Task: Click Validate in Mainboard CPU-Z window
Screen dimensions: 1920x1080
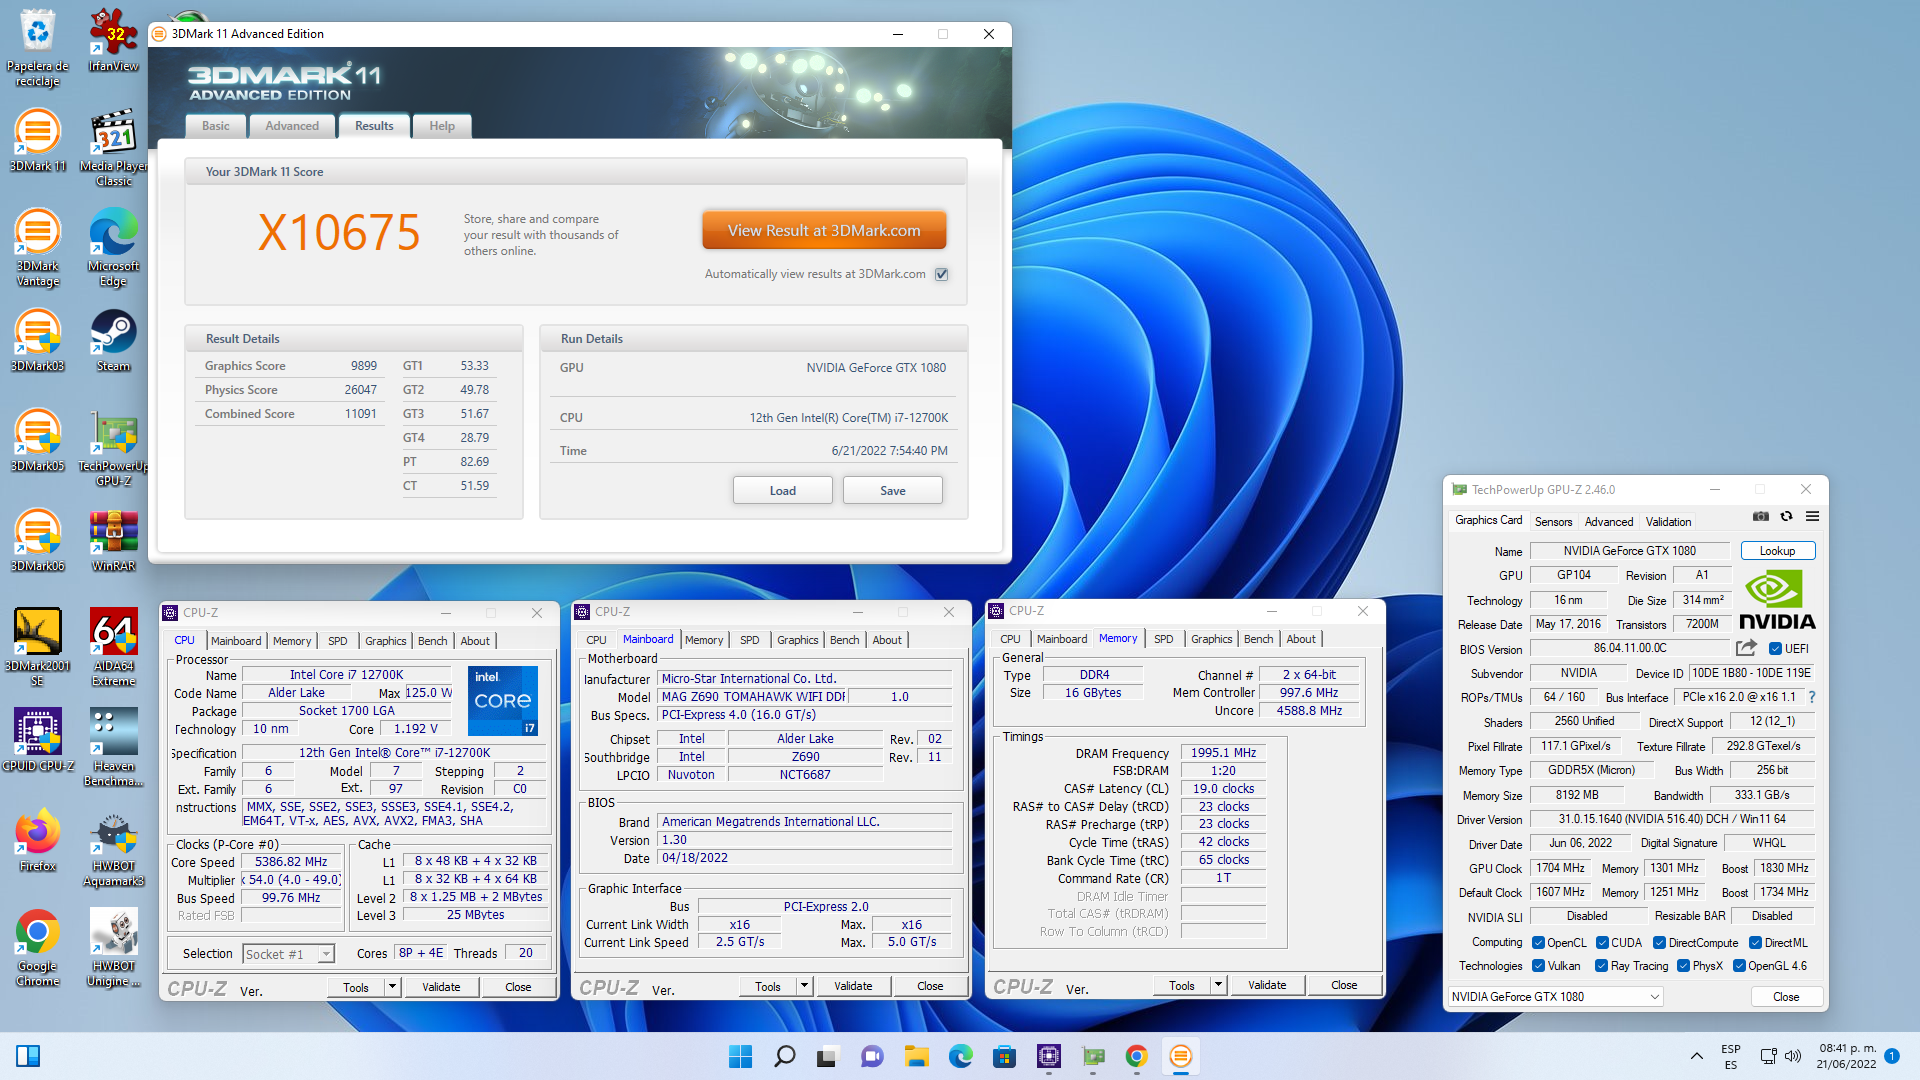Action: tap(853, 986)
